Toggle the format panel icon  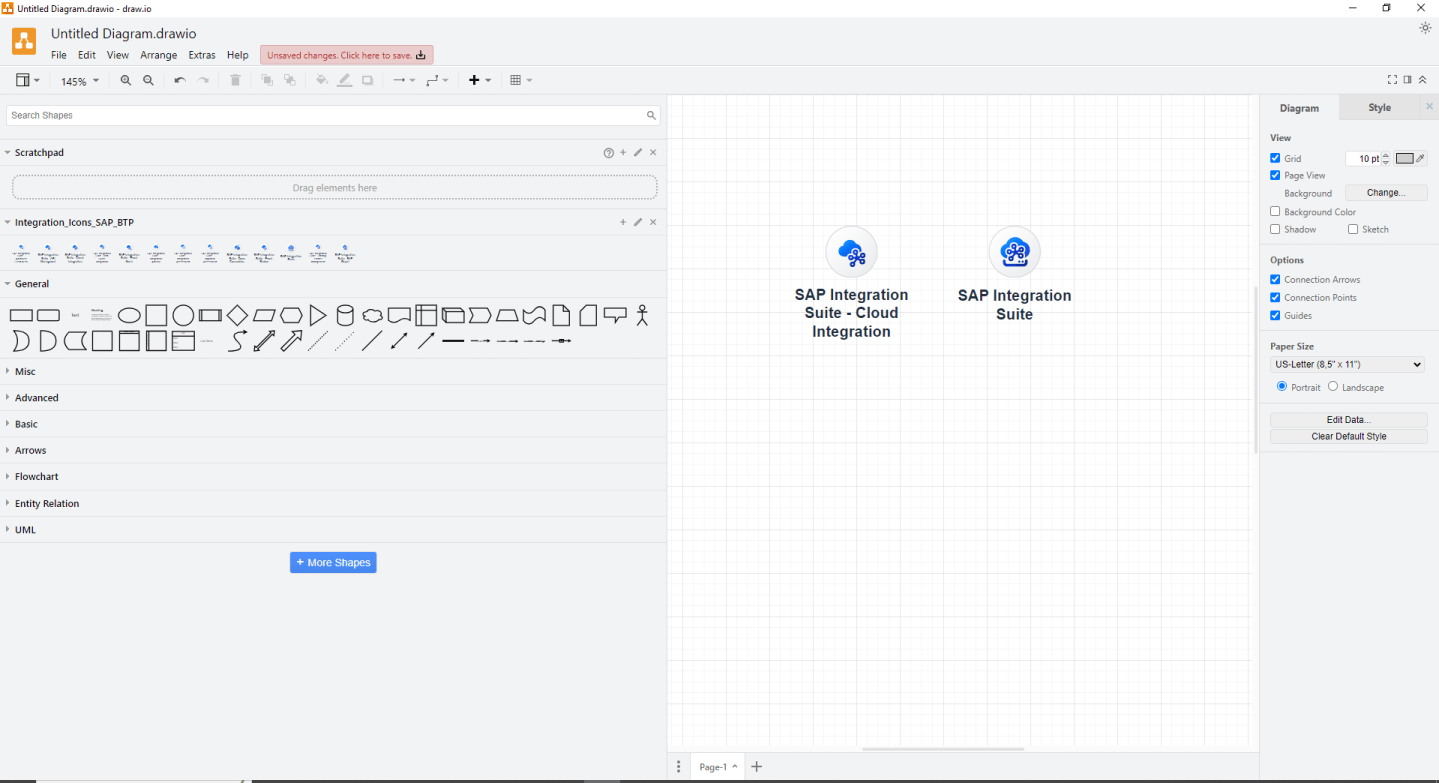pyautogui.click(x=1407, y=80)
